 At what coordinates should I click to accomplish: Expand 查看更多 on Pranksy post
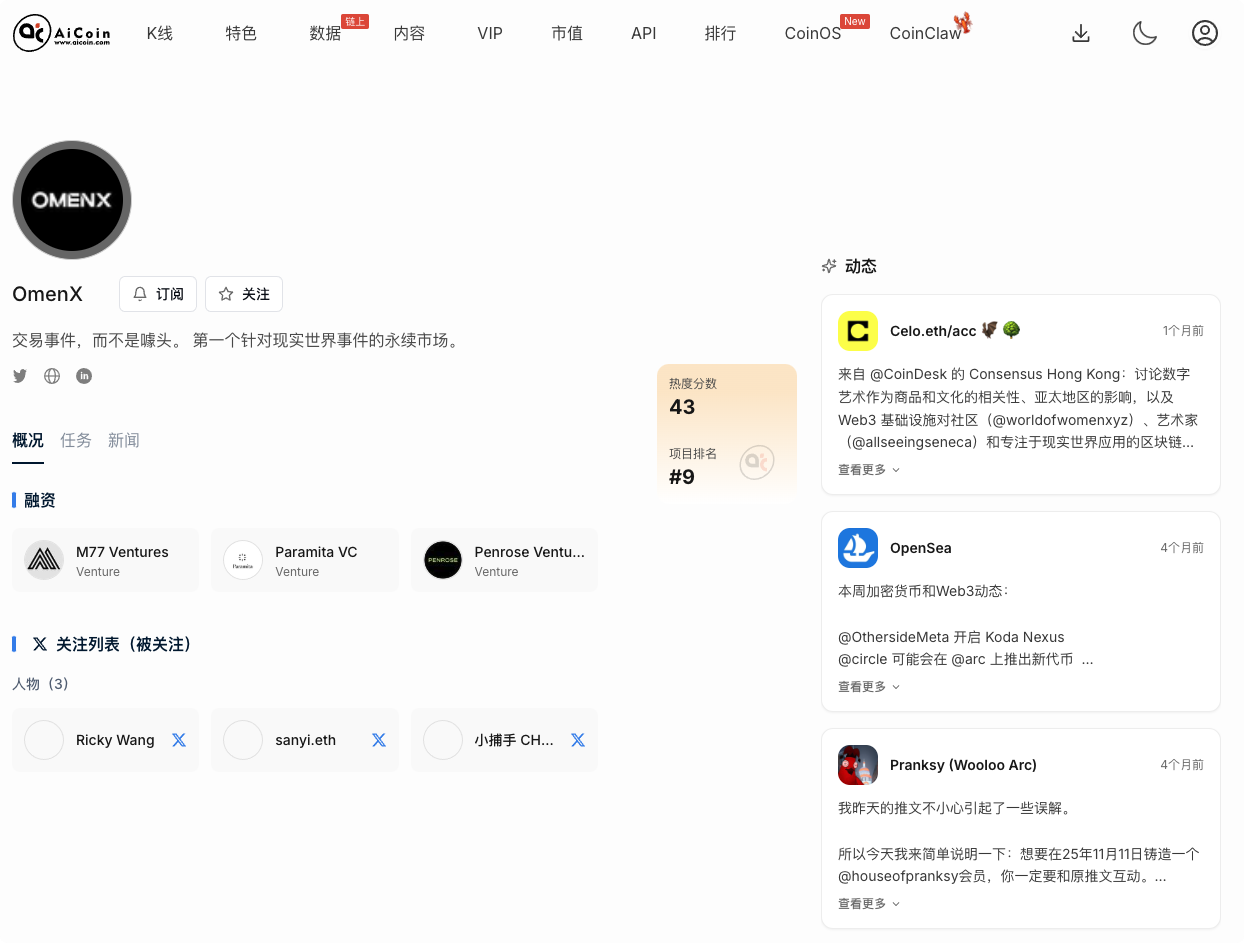coord(868,904)
